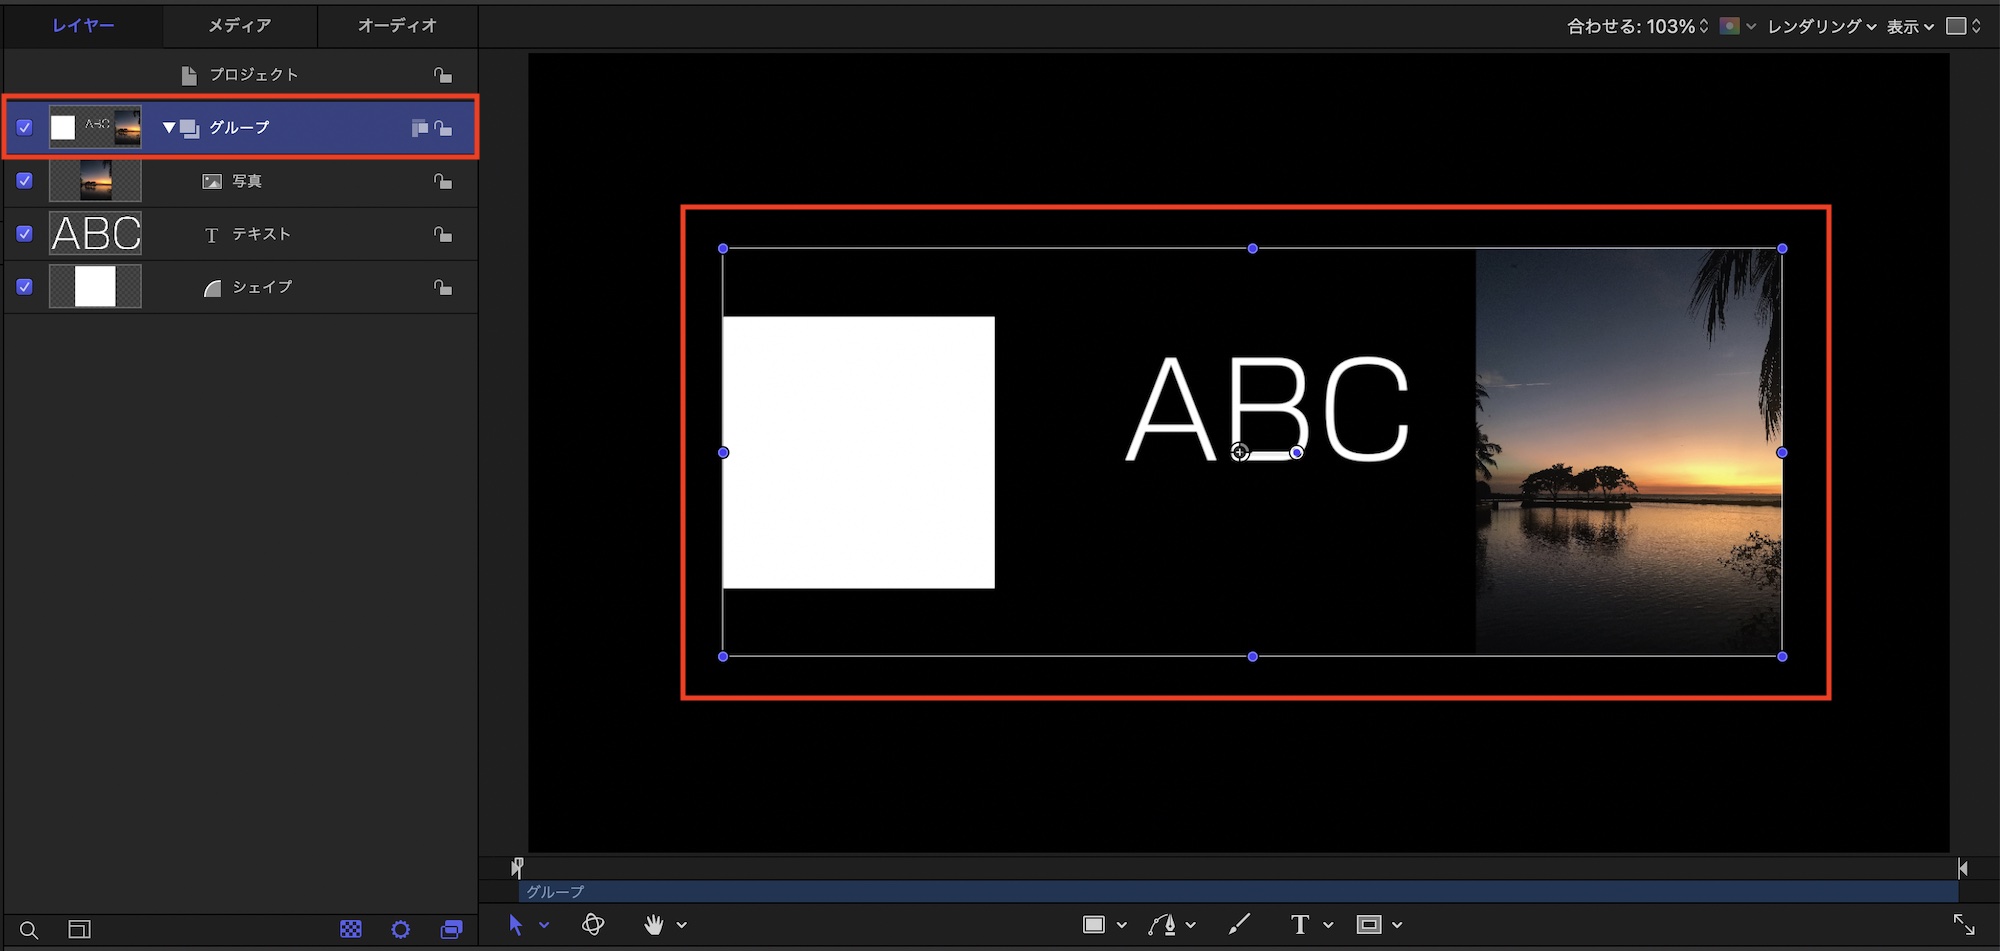Click the グループ bar in mini-timeline
This screenshot has width=2000, height=951.
(x=1238, y=891)
